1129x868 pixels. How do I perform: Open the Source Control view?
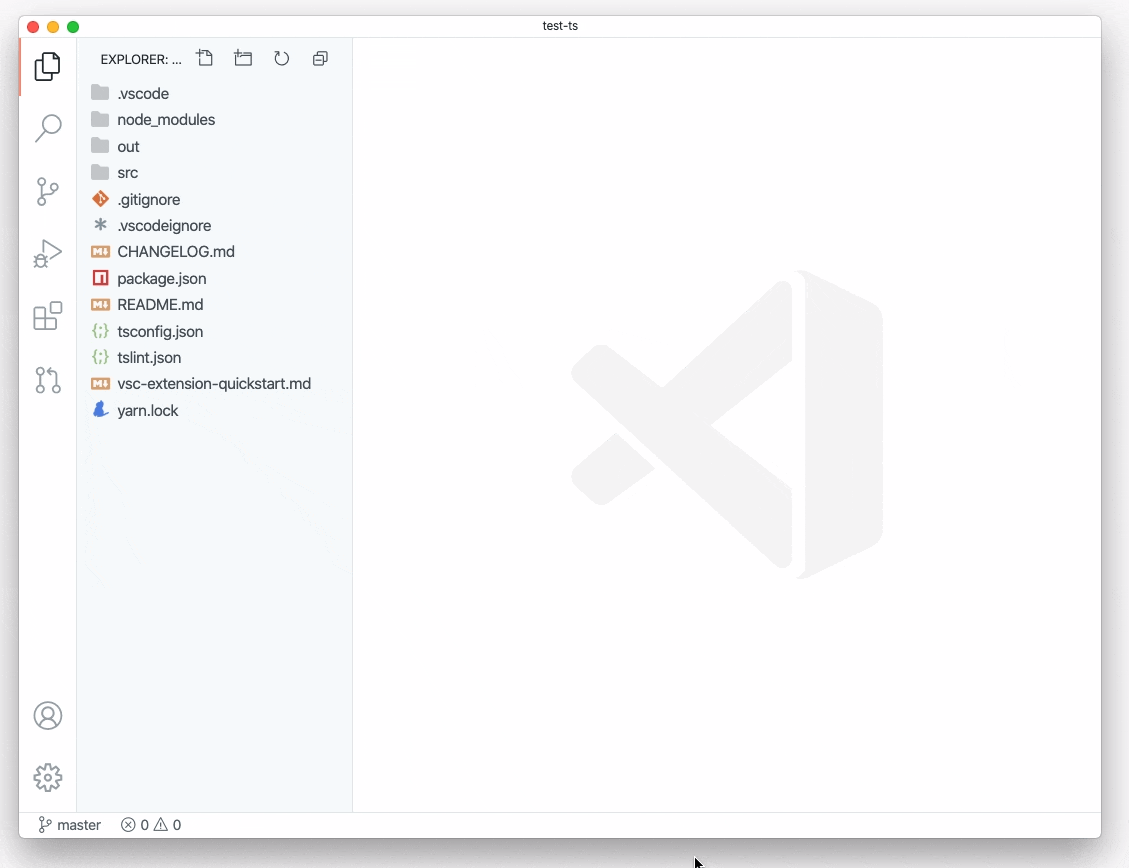coord(47,191)
